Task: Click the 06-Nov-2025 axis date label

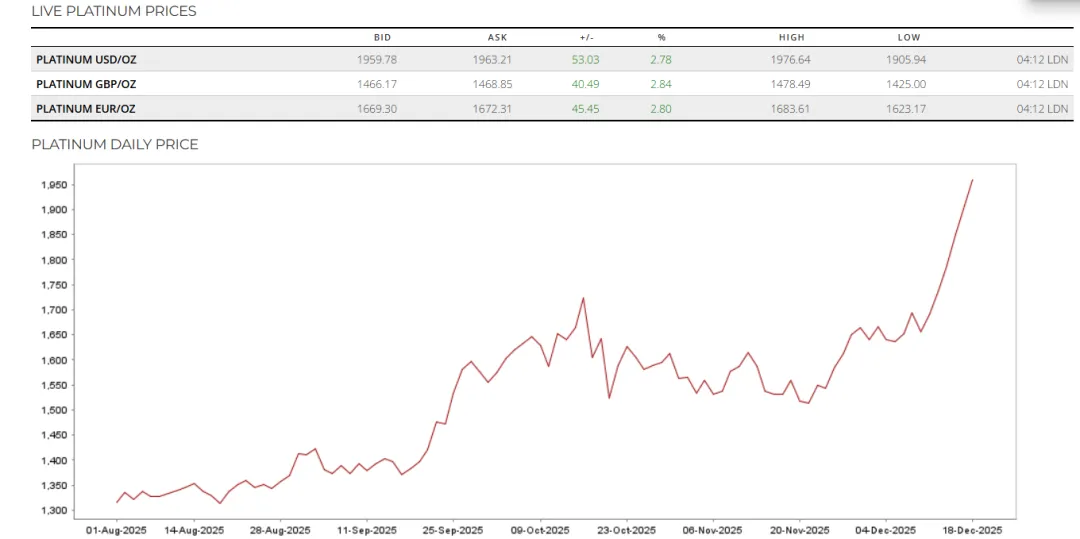Action: pos(713,531)
